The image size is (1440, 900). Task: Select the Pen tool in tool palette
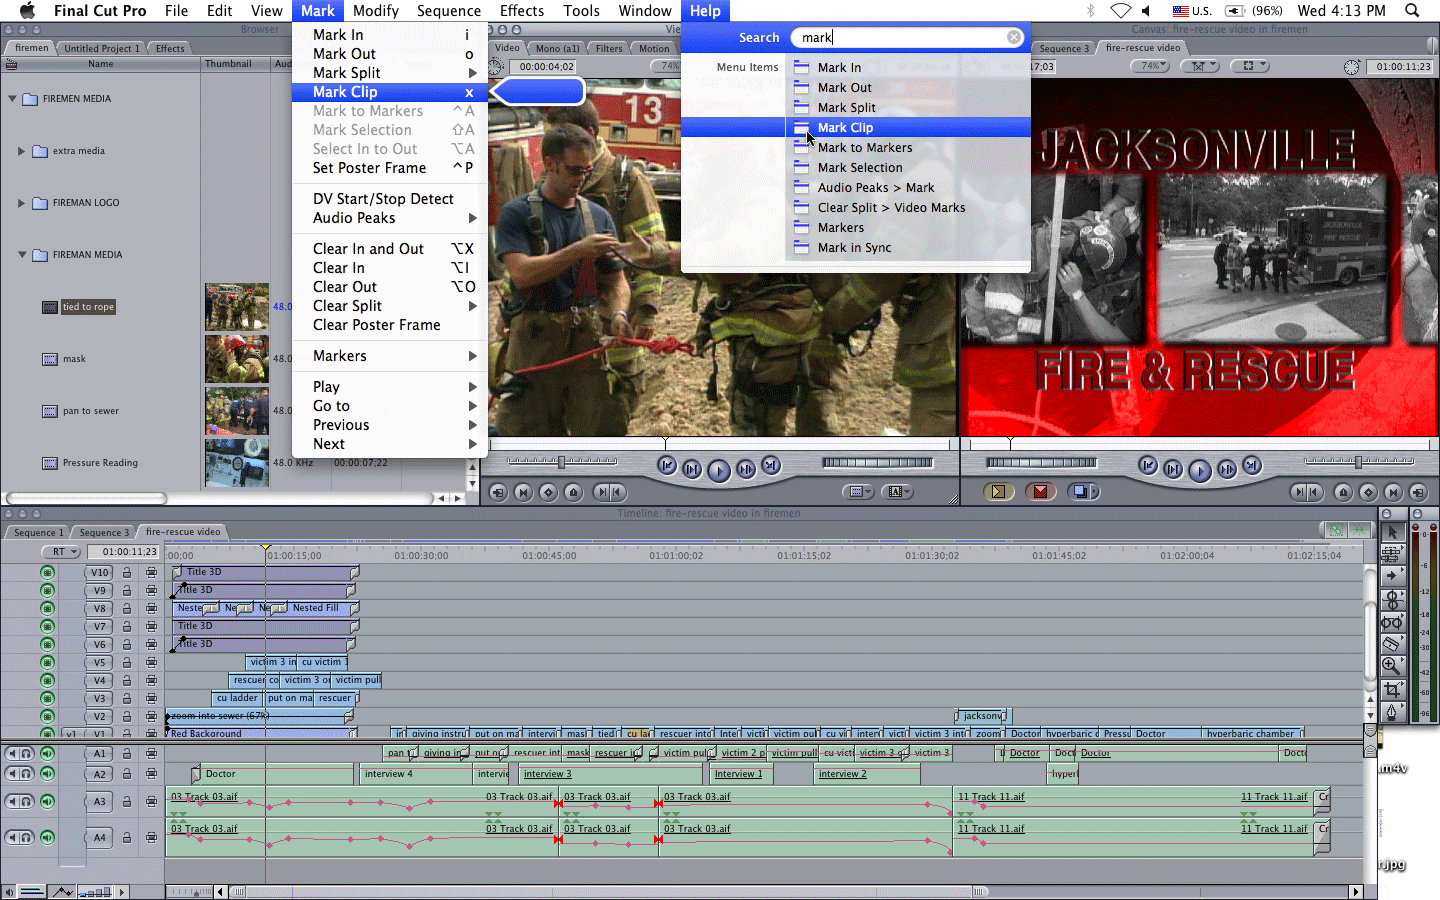click(1391, 712)
